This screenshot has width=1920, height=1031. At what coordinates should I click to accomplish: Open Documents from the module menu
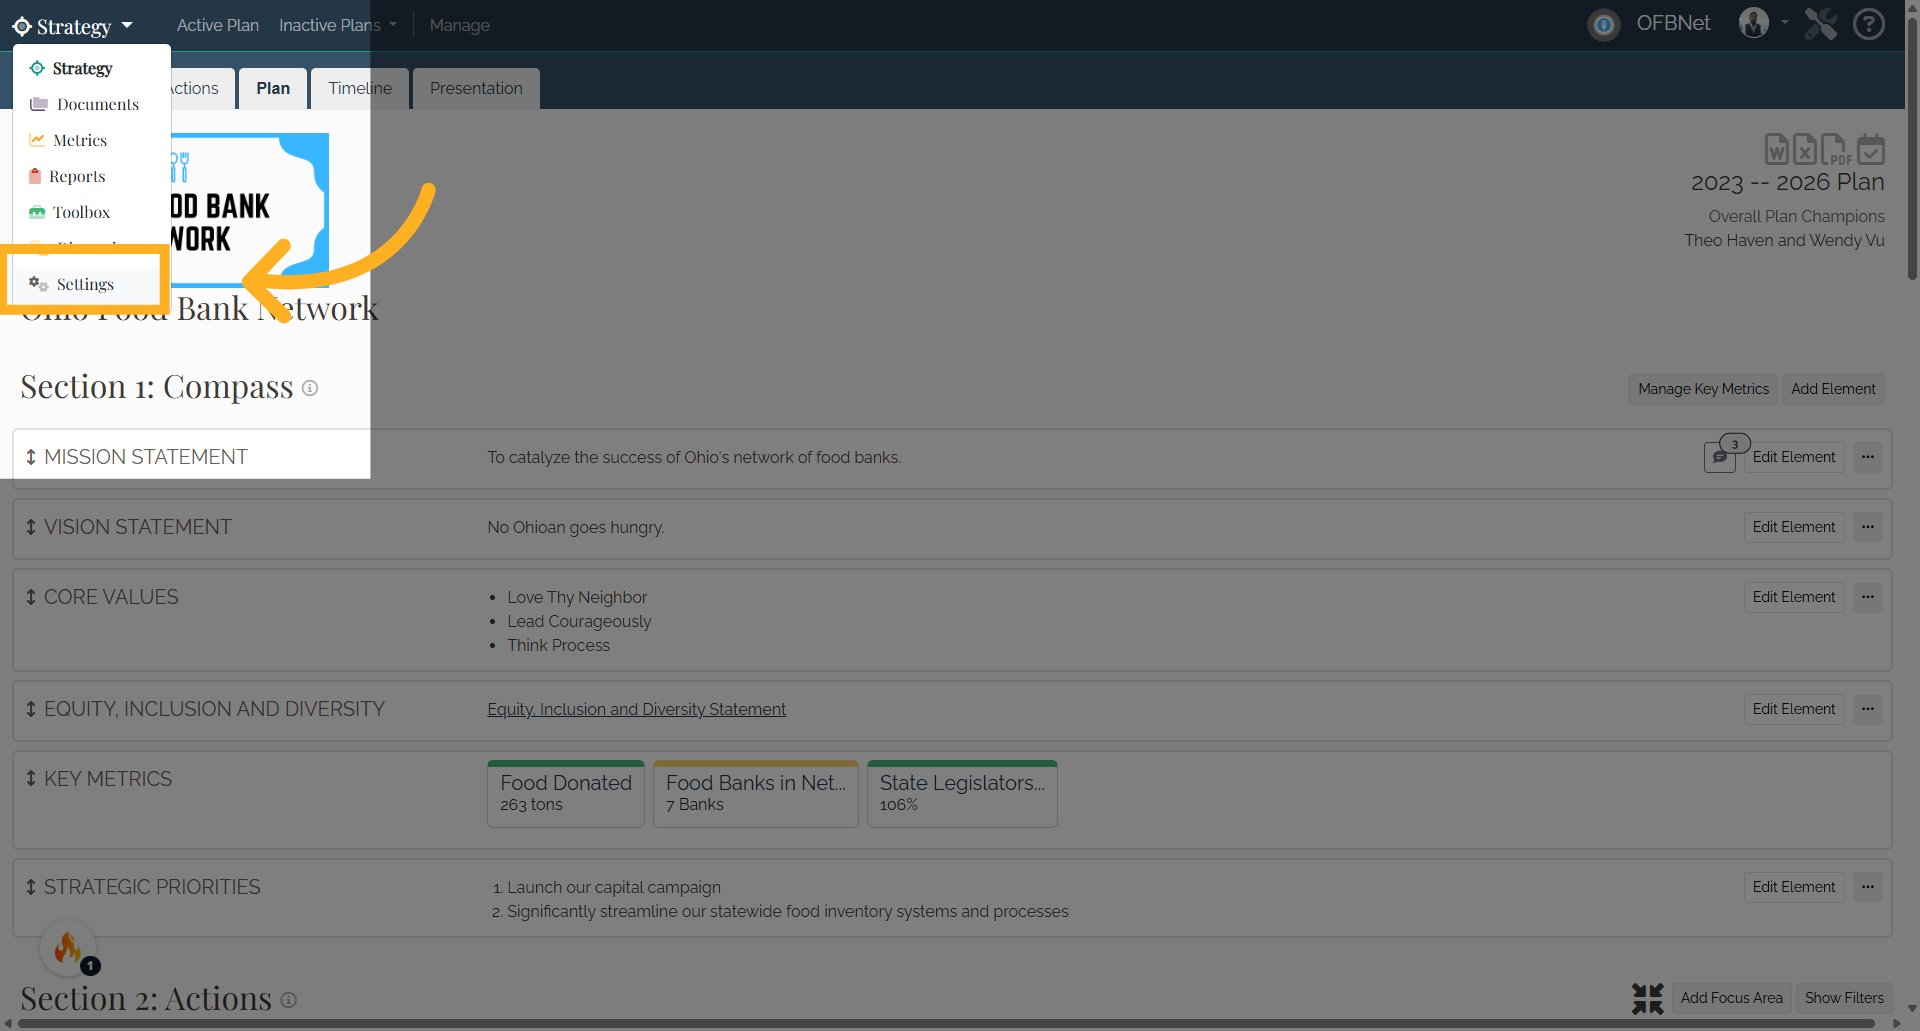(x=92, y=104)
